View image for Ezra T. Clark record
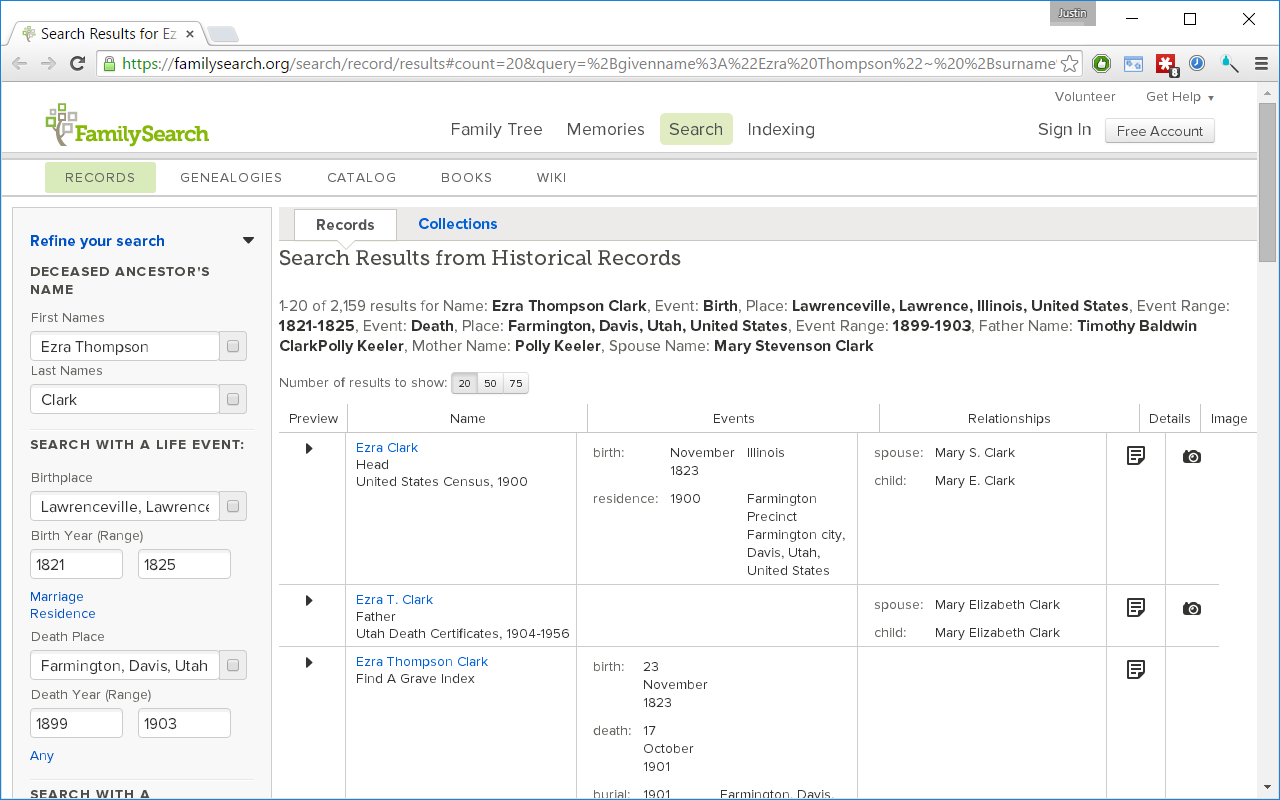The image size is (1280, 800). point(1192,609)
